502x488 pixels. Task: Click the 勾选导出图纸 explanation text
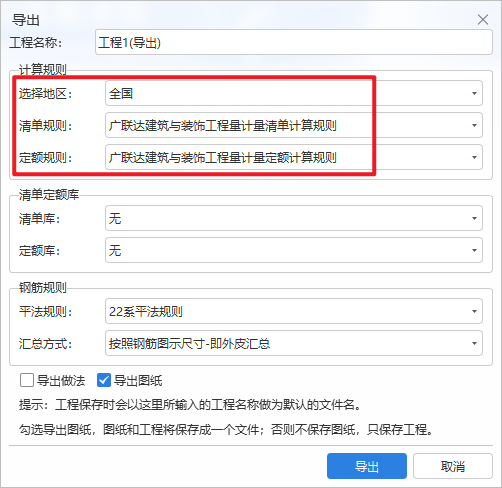coord(226,429)
